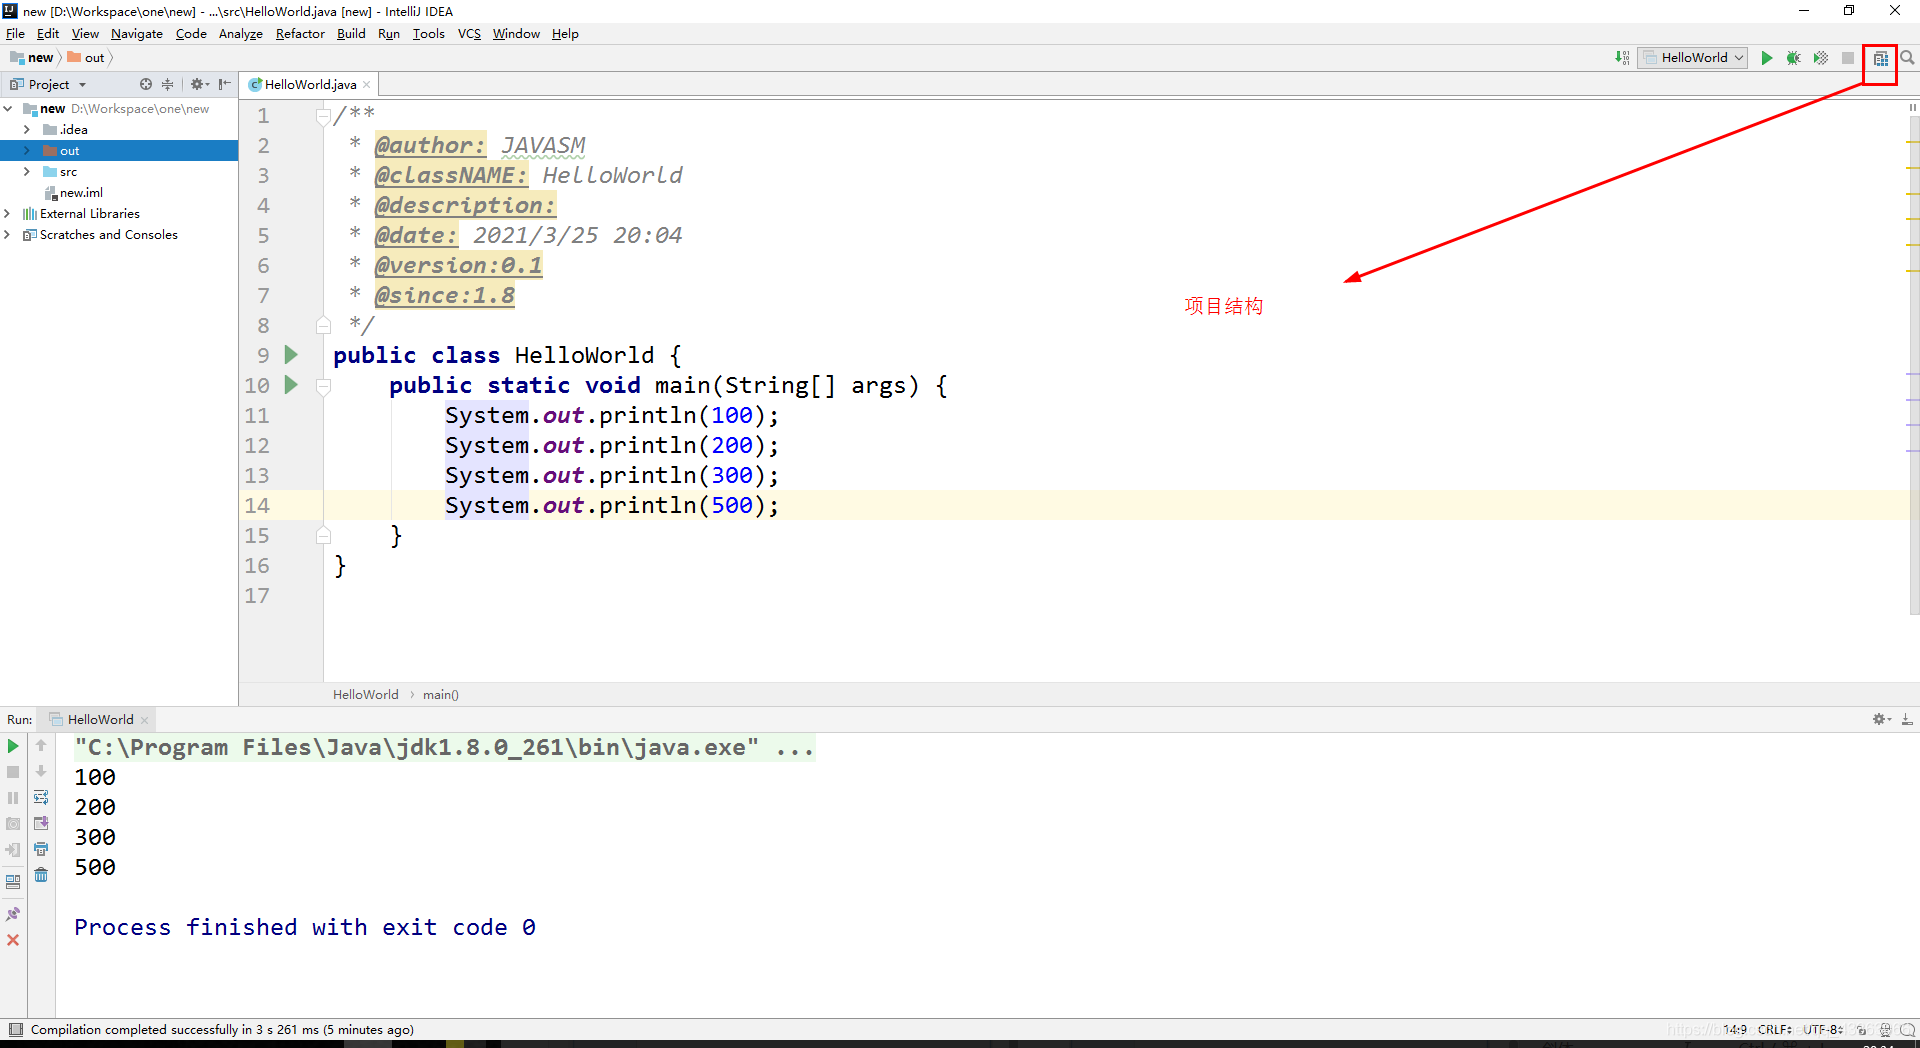Click the toolbar's Stop button
This screenshot has width=1920, height=1048.
pos(1848,58)
